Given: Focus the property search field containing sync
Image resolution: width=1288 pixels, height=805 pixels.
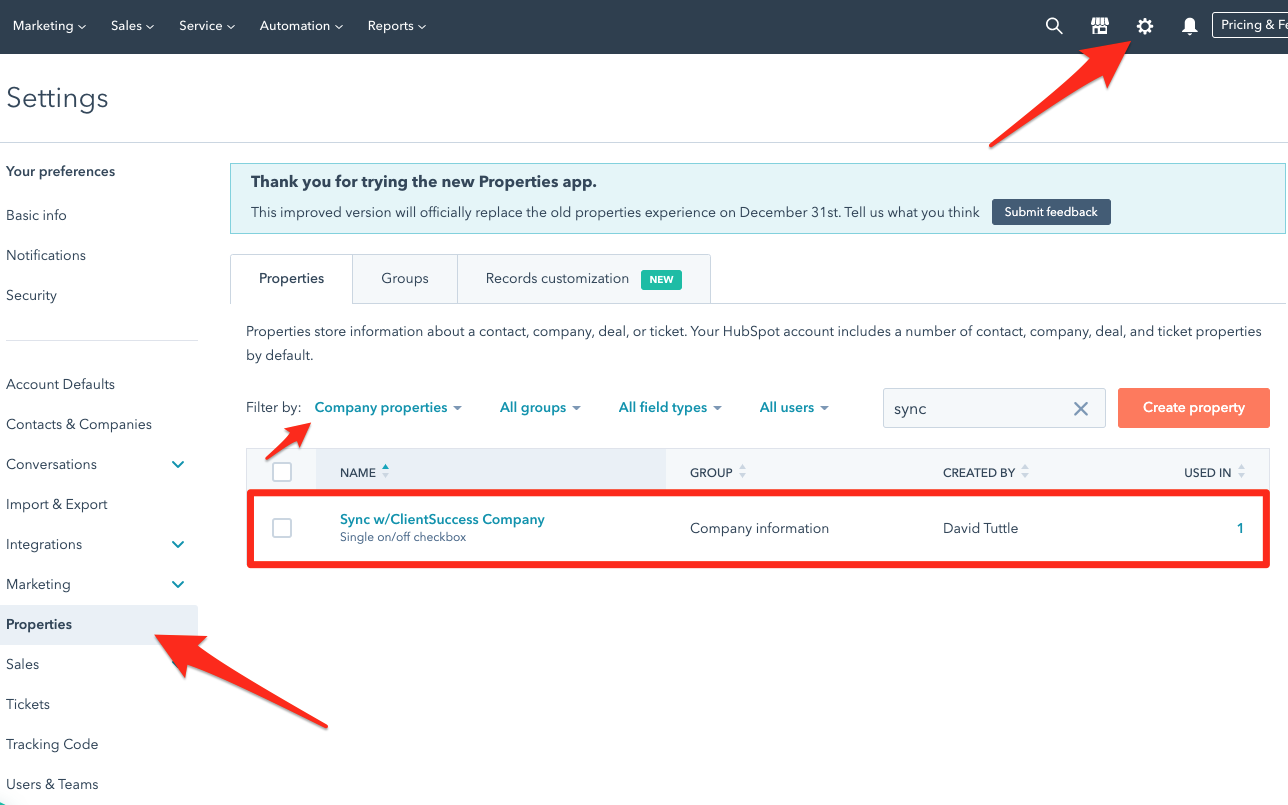Looking at the screenshot, I should coord(994,408).
